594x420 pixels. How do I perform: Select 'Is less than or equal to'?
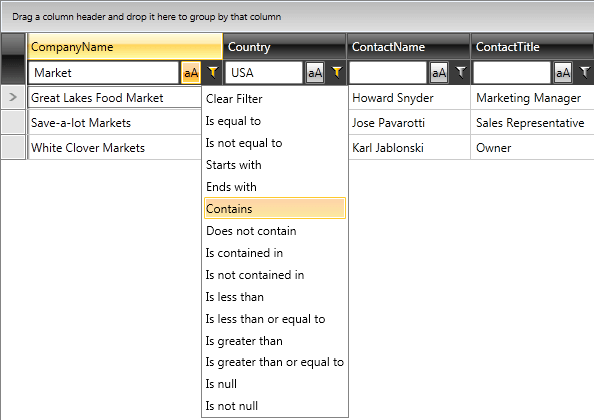tap(275, 319)
